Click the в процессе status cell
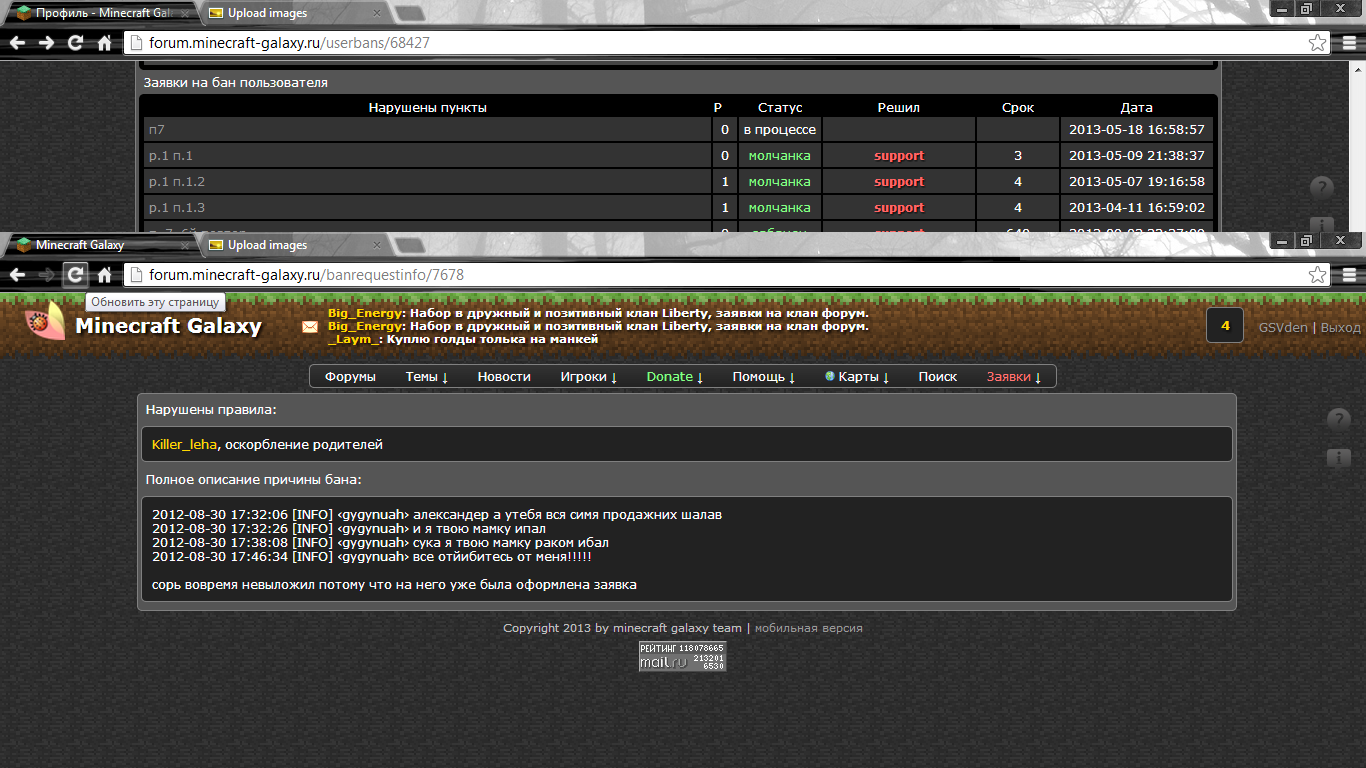The width and height of the screenshot is (1366, 768). (780, 130)
